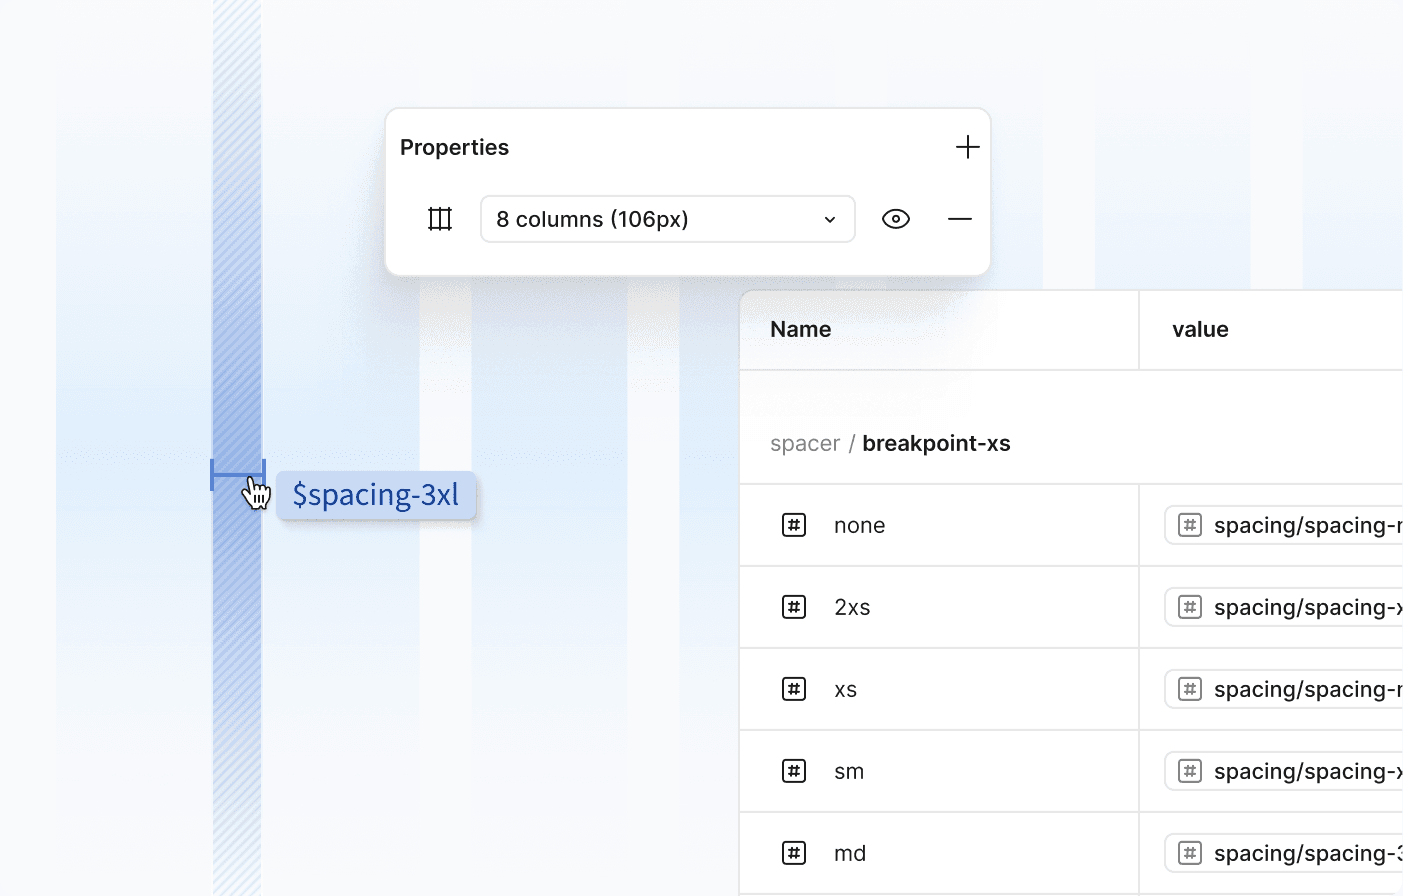Image resolution: width=1403 pixels, height=896 pixels.
Task: Click the number icon next to md
Action: (794, 853)
